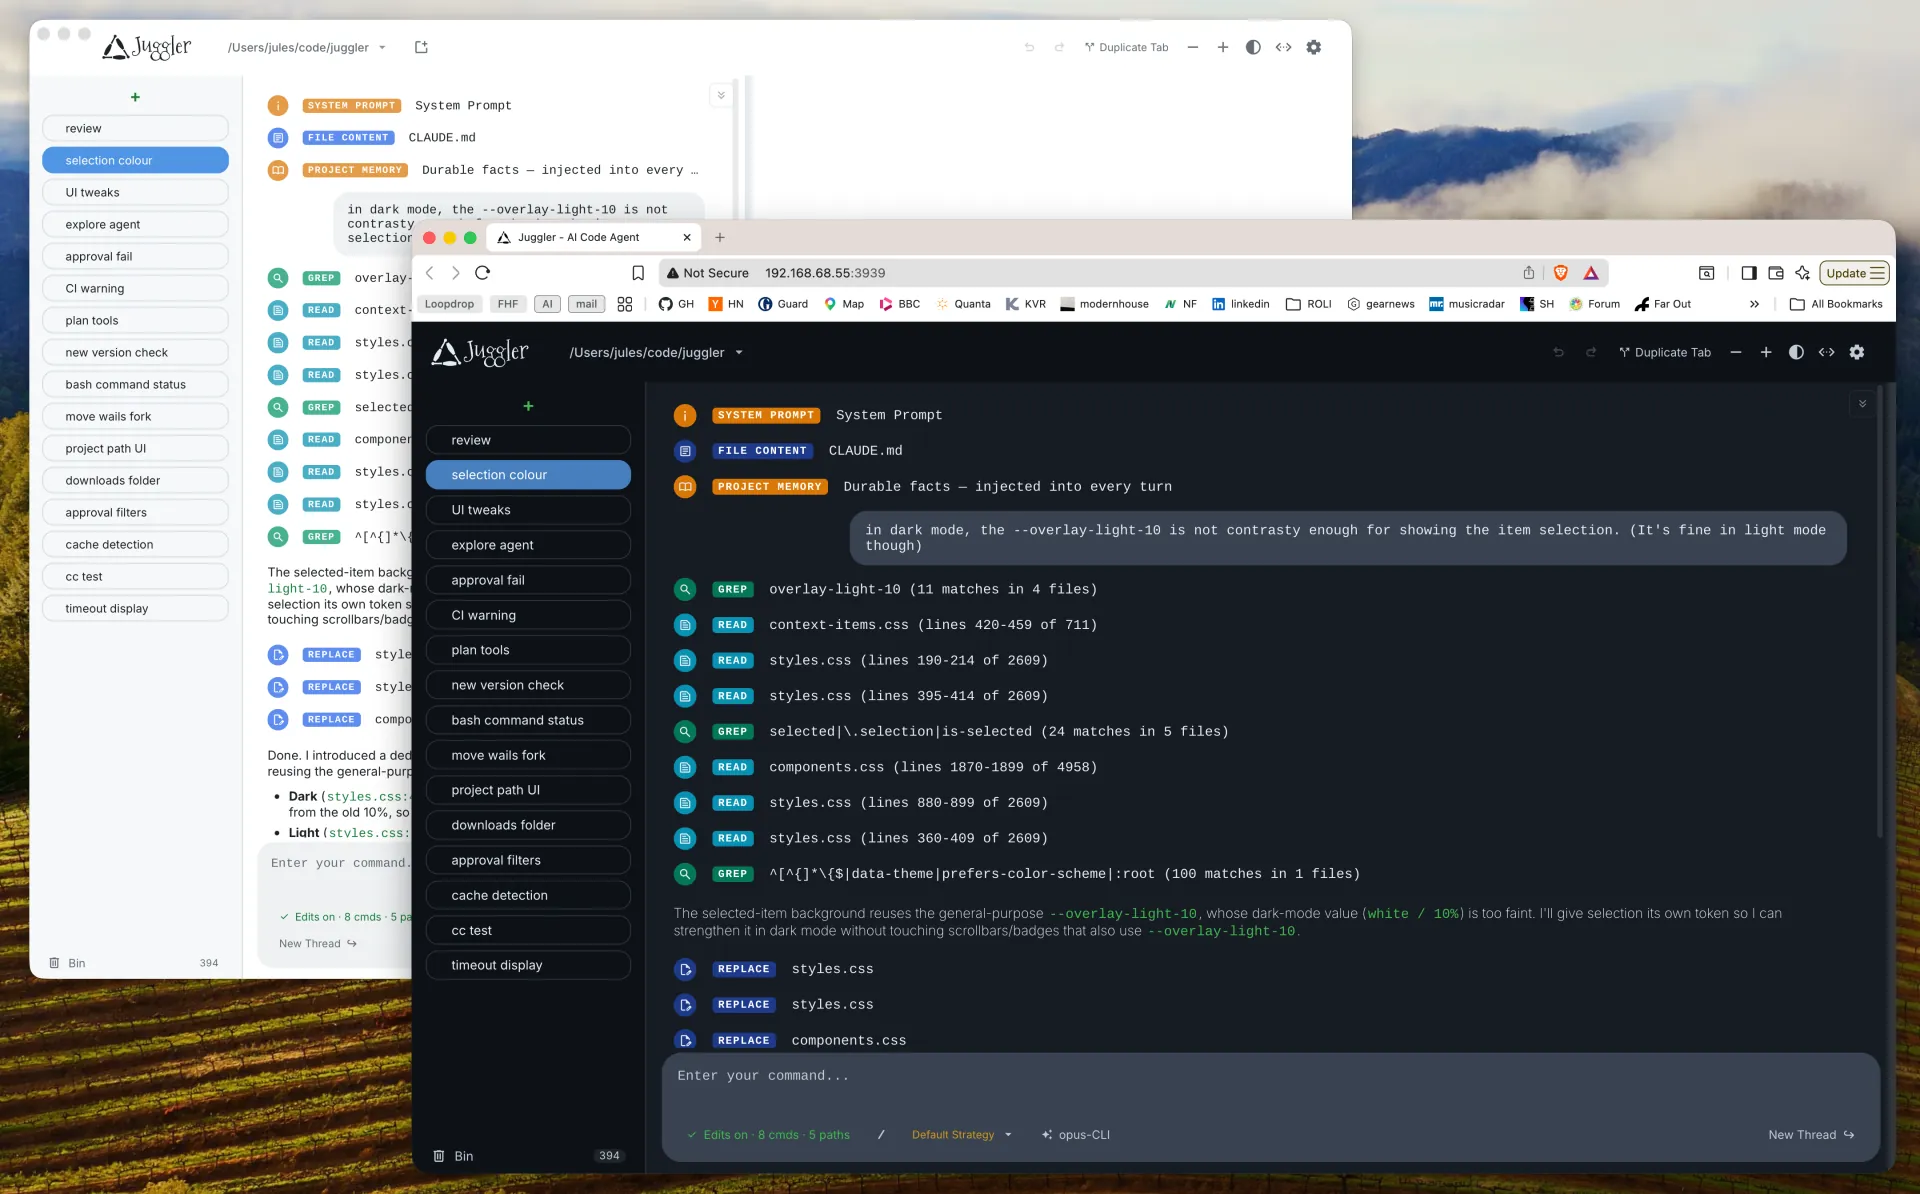Click code brackets icon in front Juggler toolbar
Screen dimensions: 1920x1194
1827,352
